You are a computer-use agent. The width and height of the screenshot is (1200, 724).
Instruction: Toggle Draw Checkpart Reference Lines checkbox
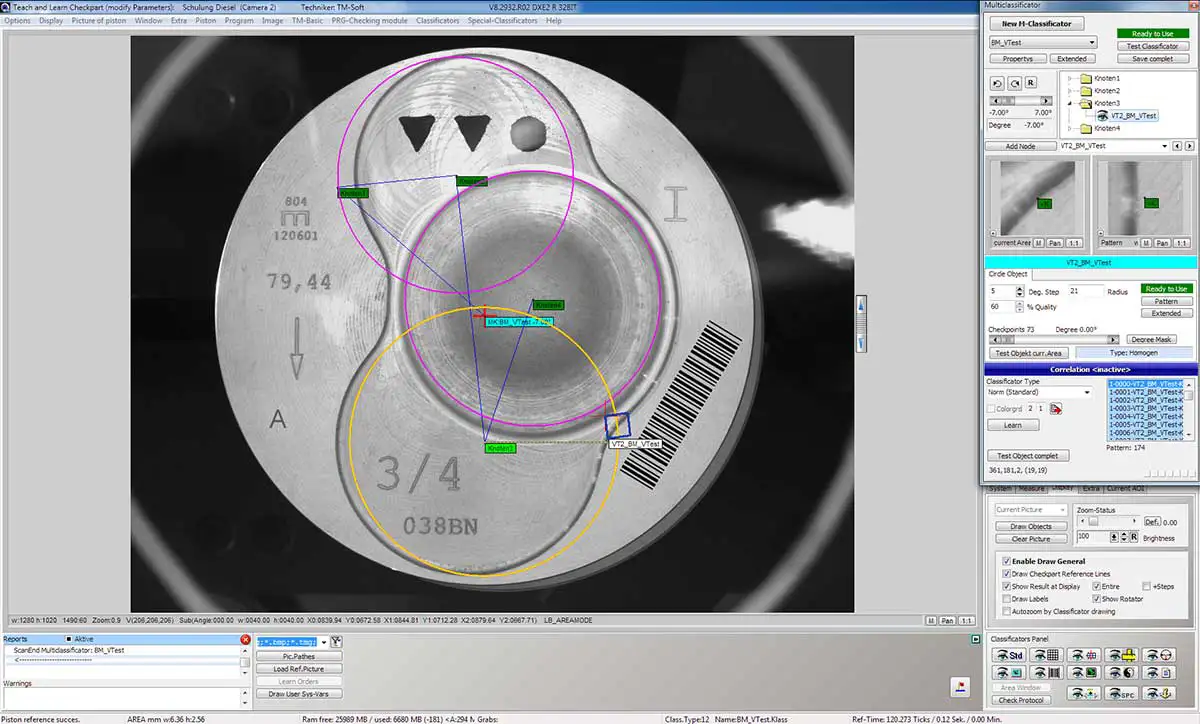coord(1006,574)
